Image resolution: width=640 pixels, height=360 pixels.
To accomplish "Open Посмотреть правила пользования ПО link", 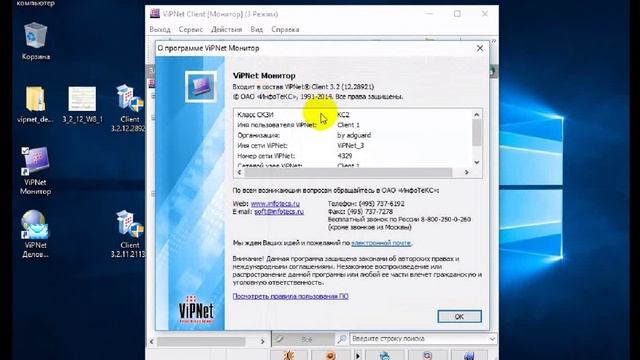I will [290, 296].
